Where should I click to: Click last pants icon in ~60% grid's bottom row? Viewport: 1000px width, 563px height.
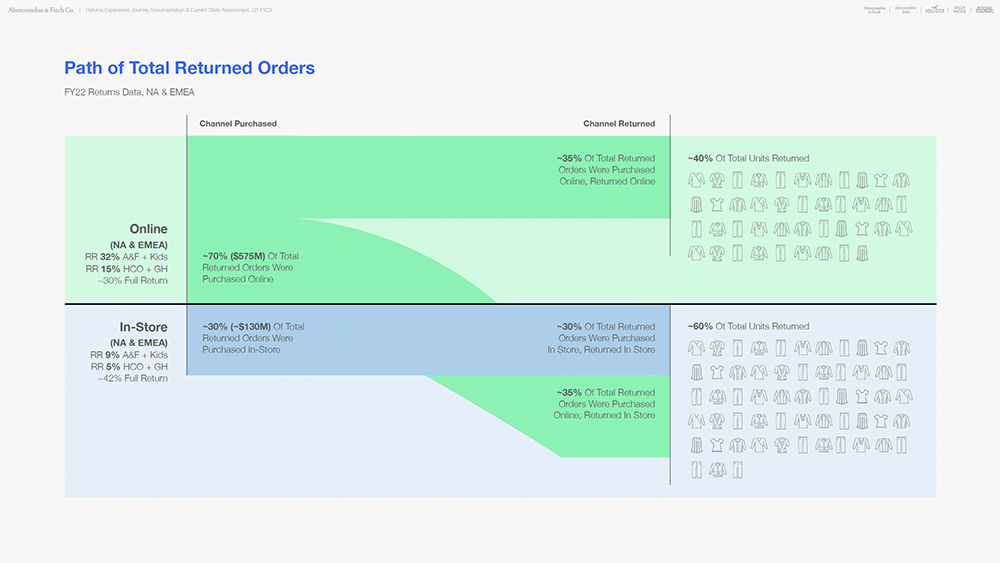pos(738,469)
